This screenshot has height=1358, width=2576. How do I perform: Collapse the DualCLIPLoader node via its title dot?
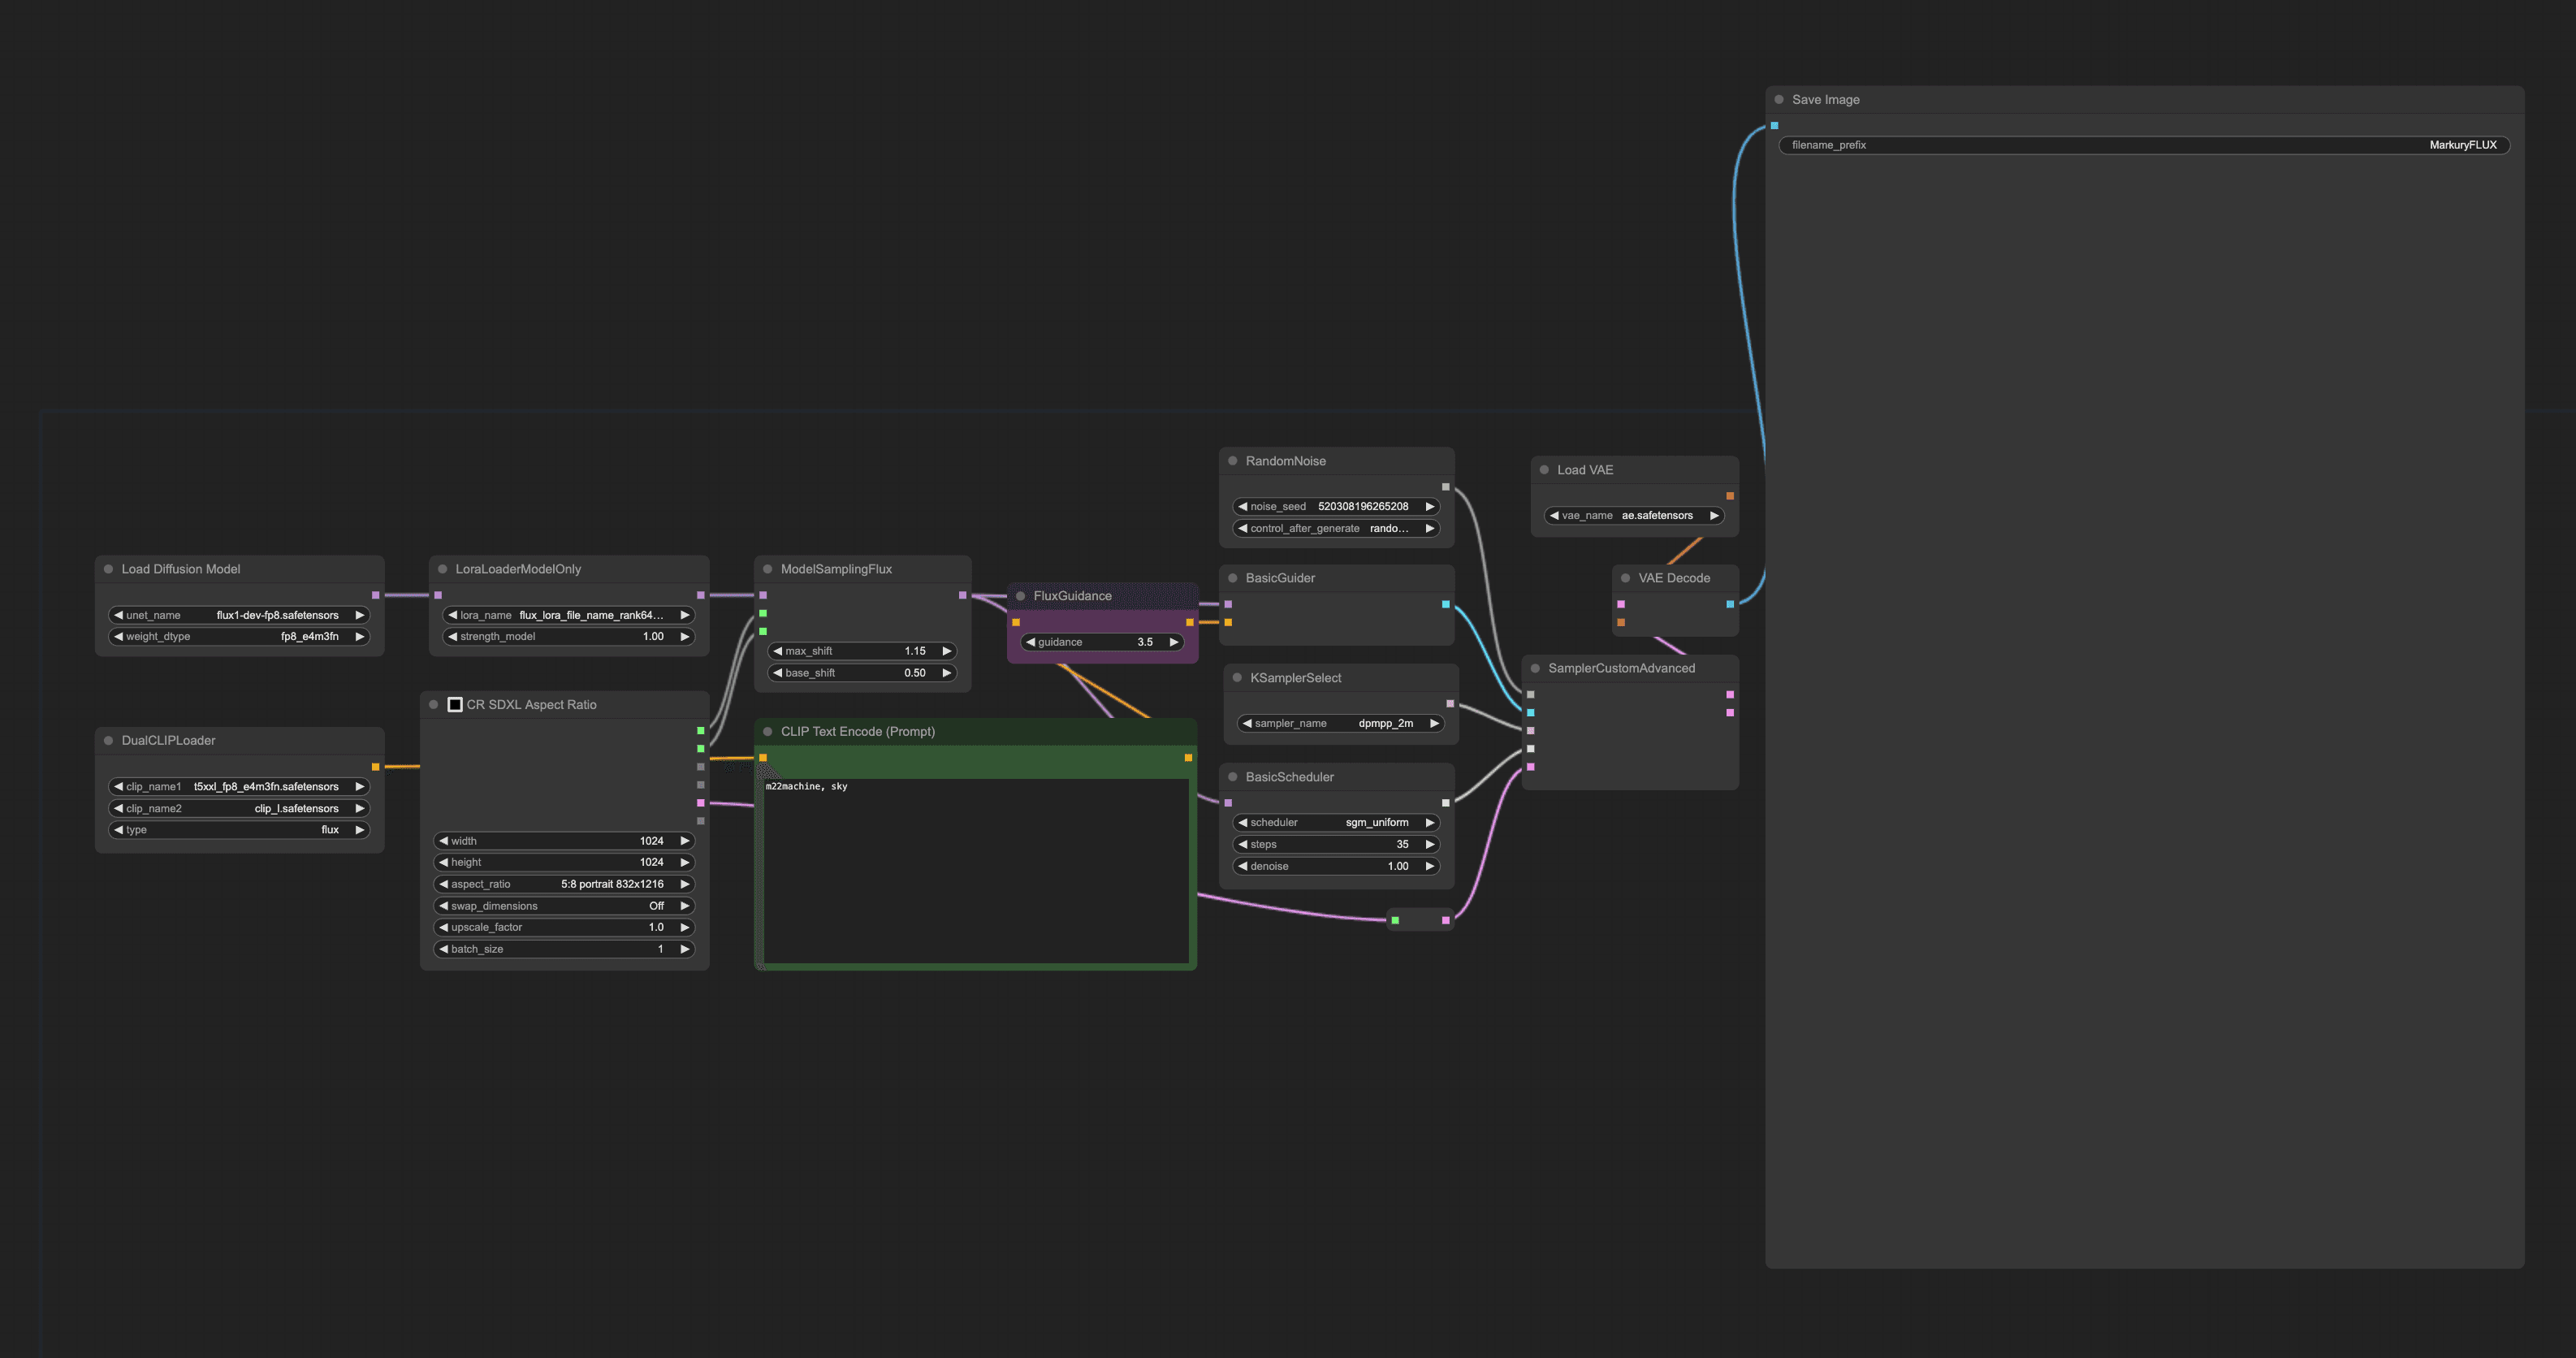click(x=108, y=741)
